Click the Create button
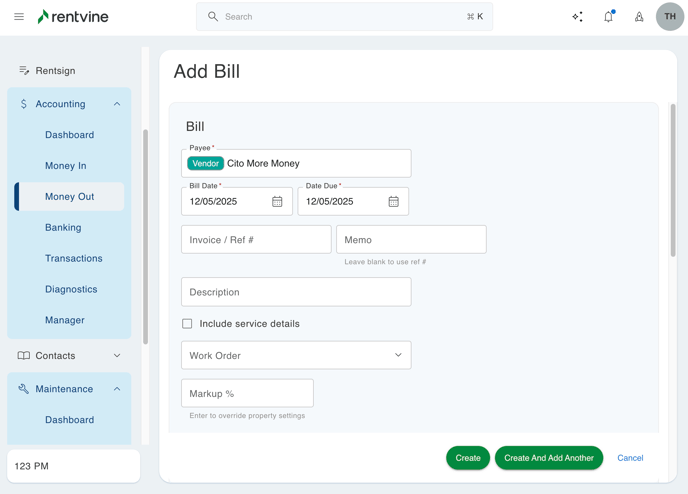Screen dimensions: 688x494 click(468, 458)
